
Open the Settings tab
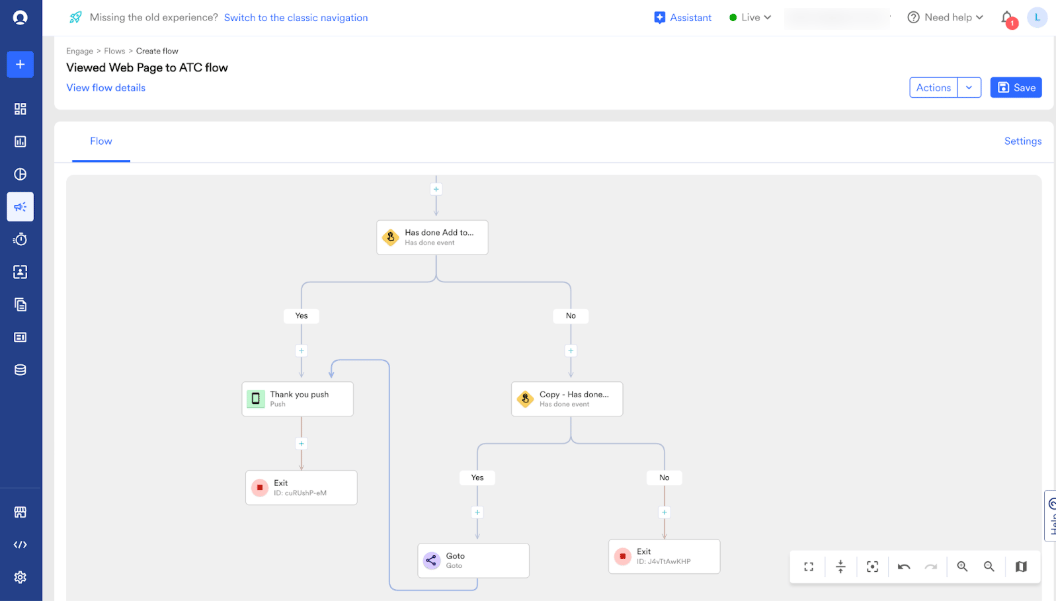click(1023, 141)
